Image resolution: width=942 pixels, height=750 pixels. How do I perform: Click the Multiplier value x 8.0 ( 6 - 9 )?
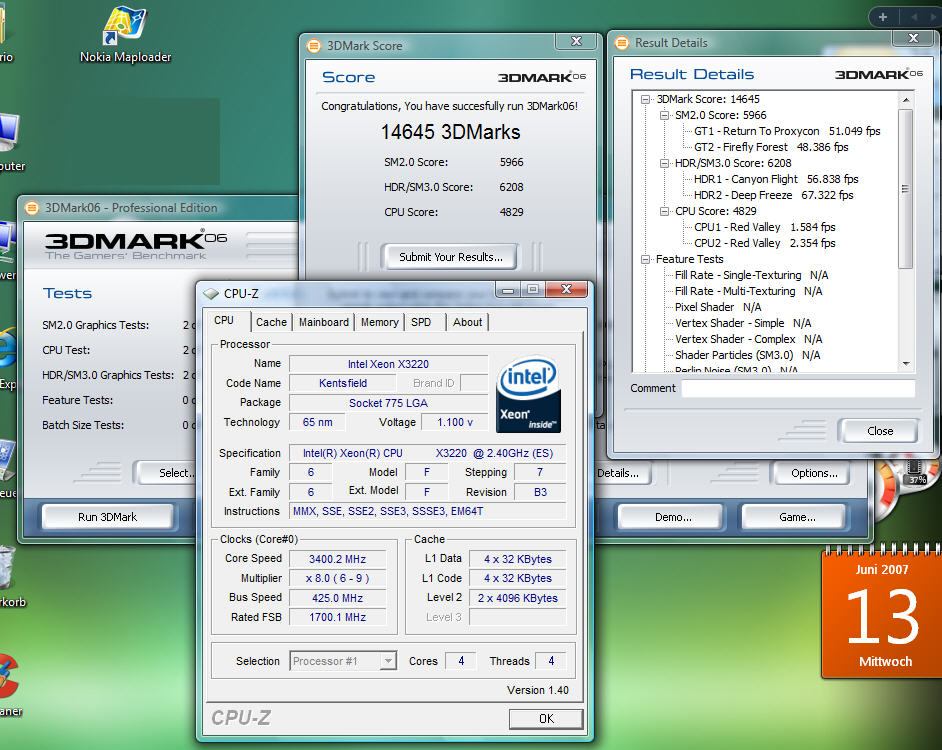[338, 578]
